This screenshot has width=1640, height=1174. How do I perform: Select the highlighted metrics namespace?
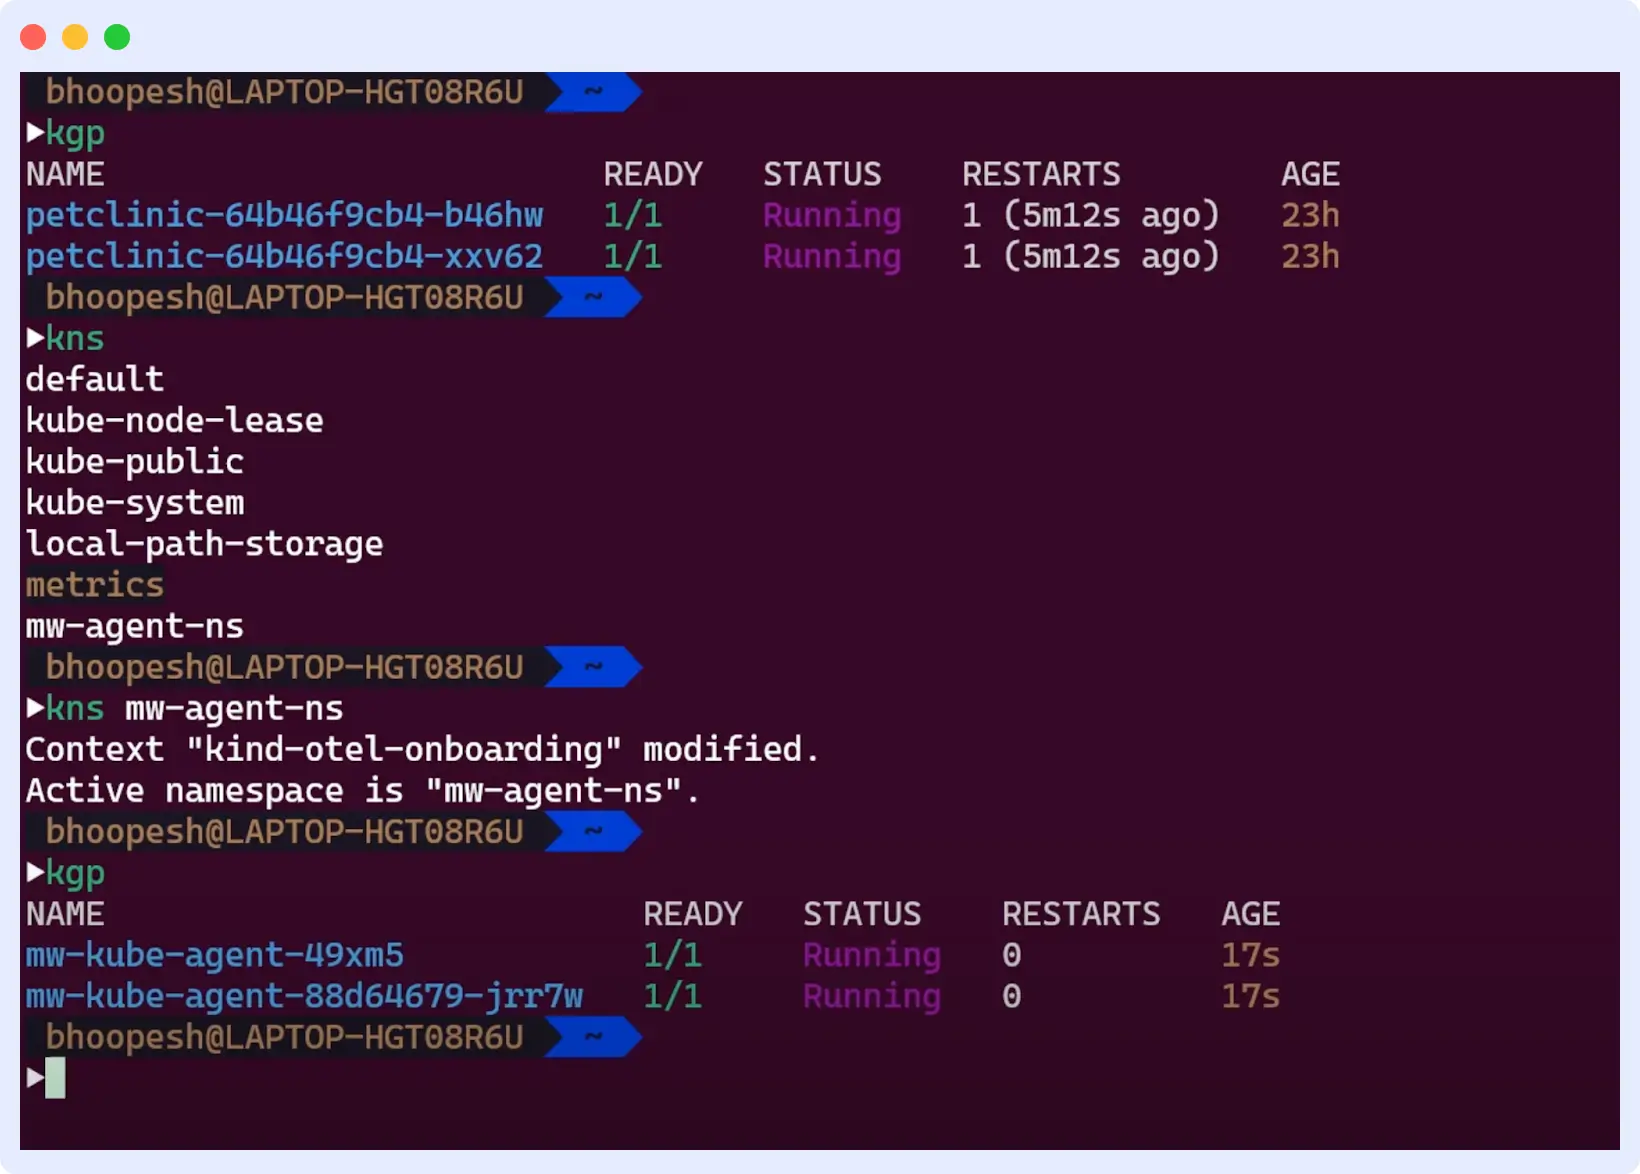tap(94, 584)
